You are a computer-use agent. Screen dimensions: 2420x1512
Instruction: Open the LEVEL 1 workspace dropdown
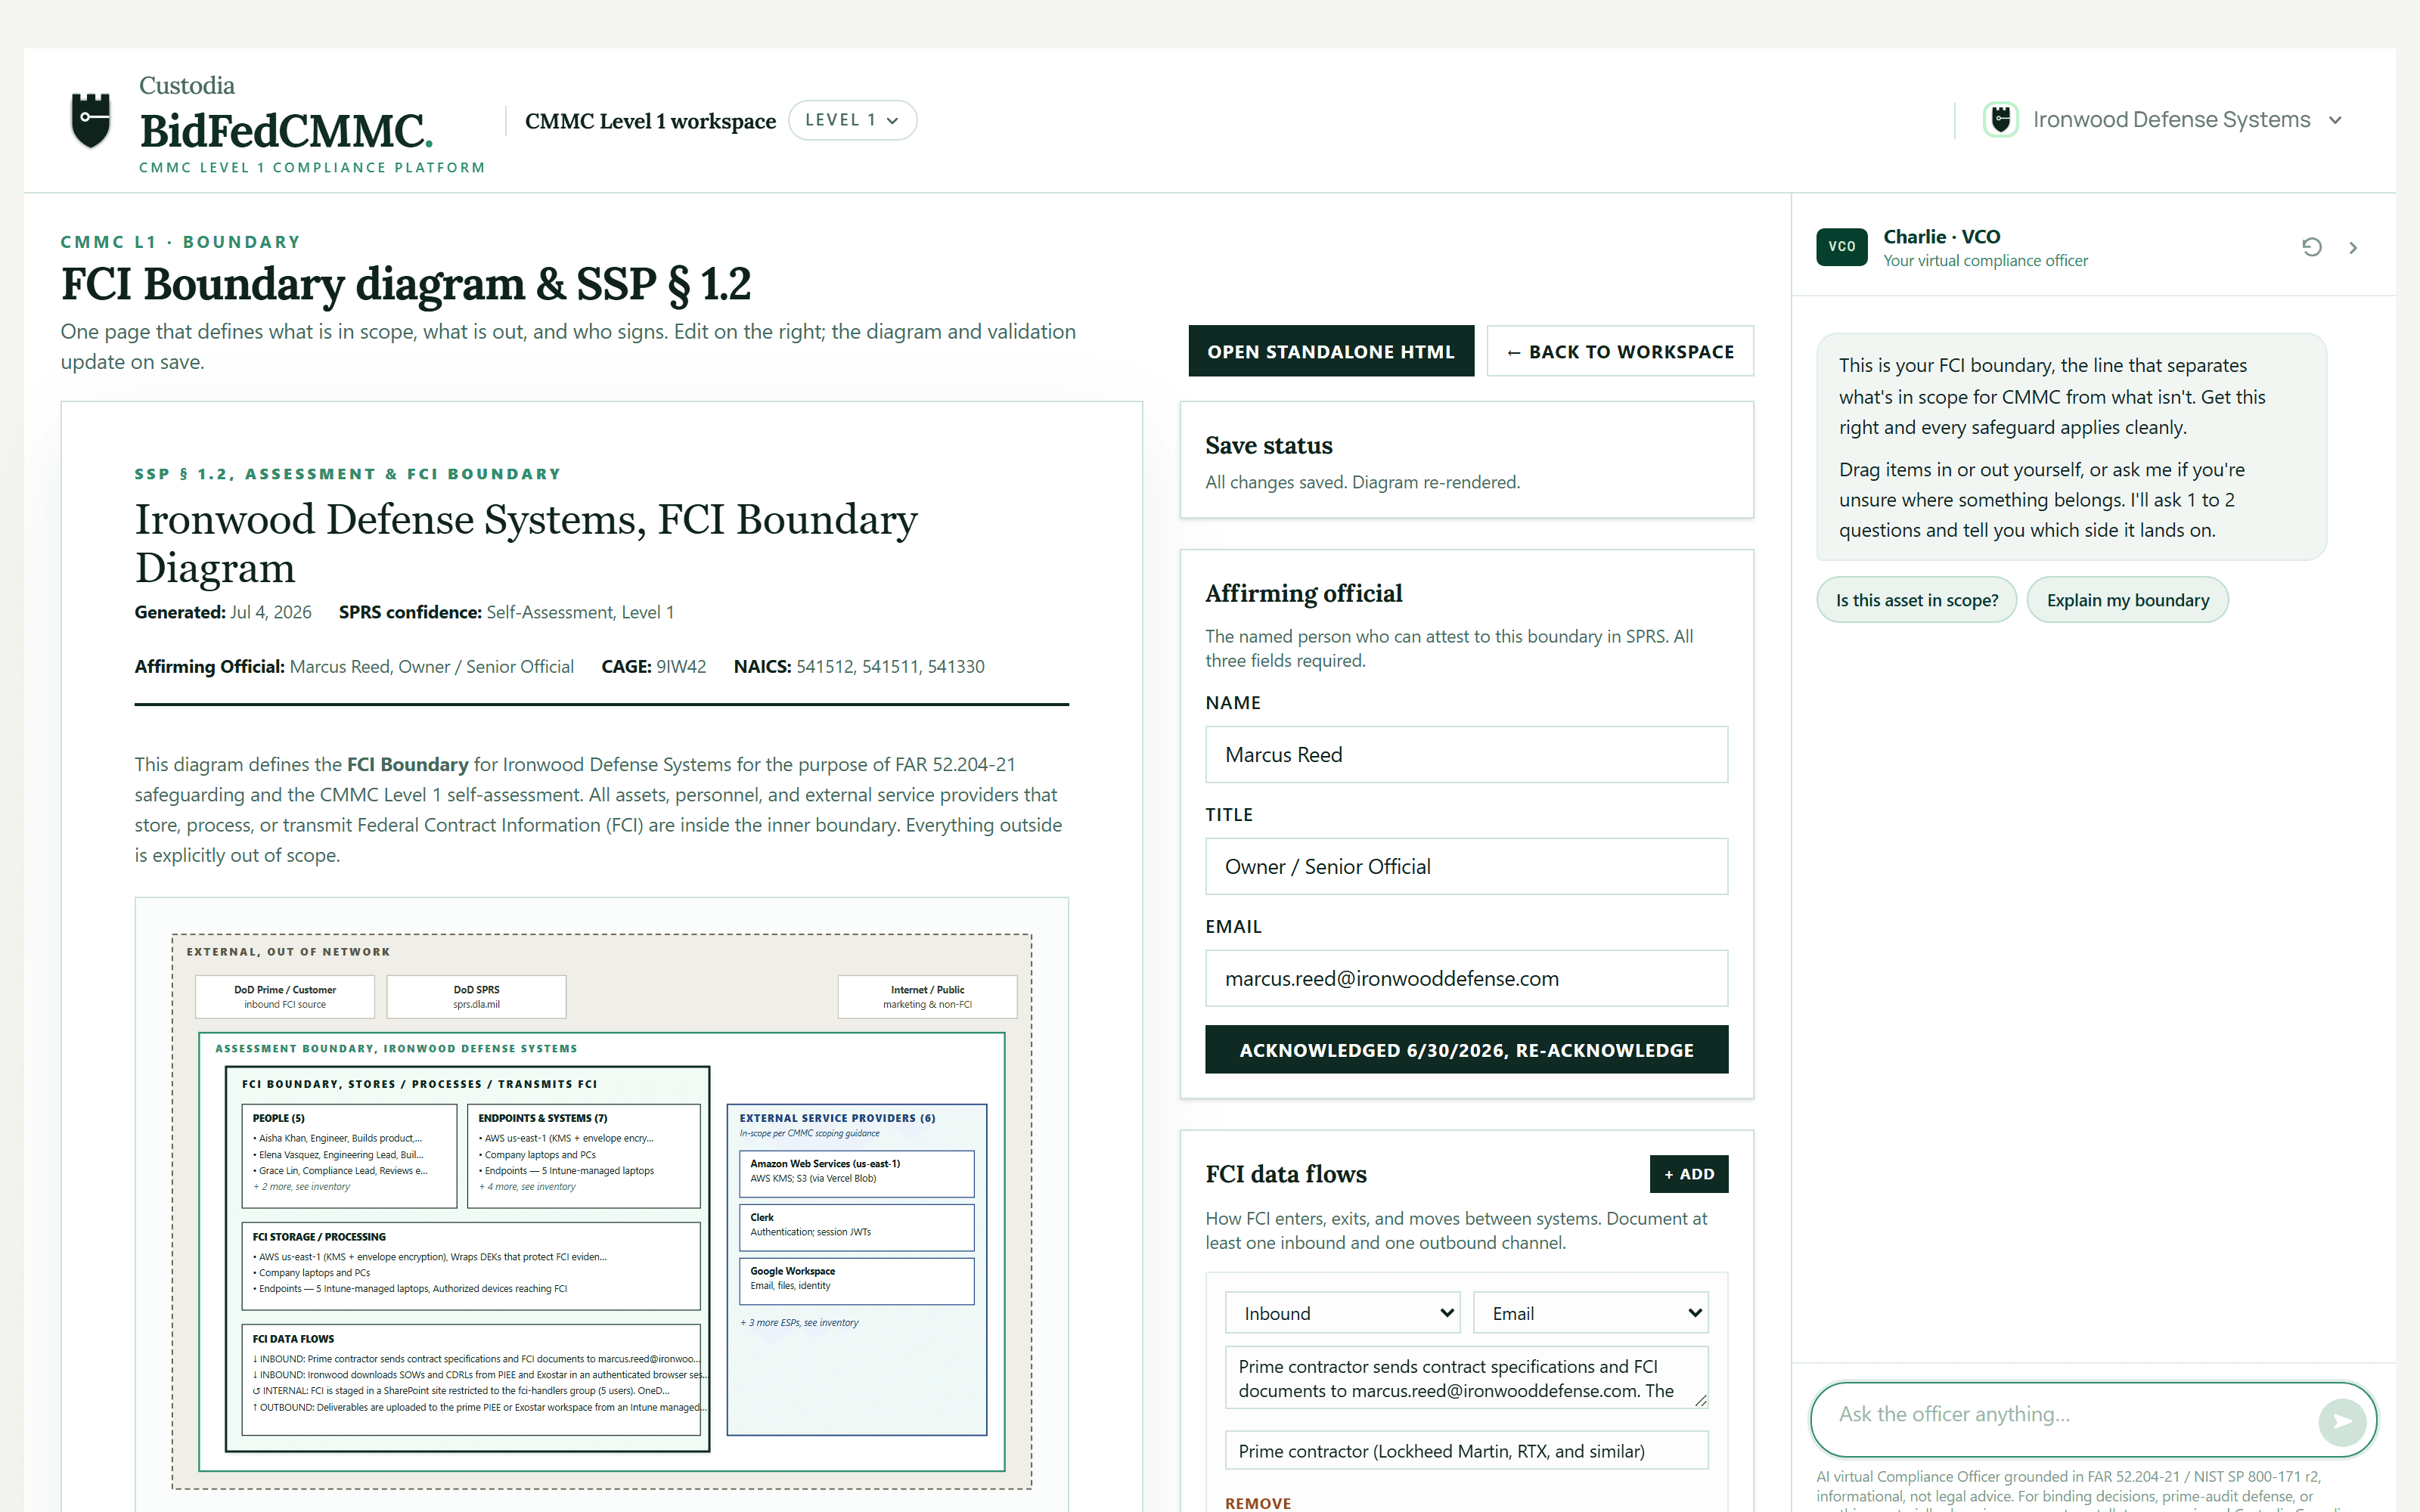point(852,120)
